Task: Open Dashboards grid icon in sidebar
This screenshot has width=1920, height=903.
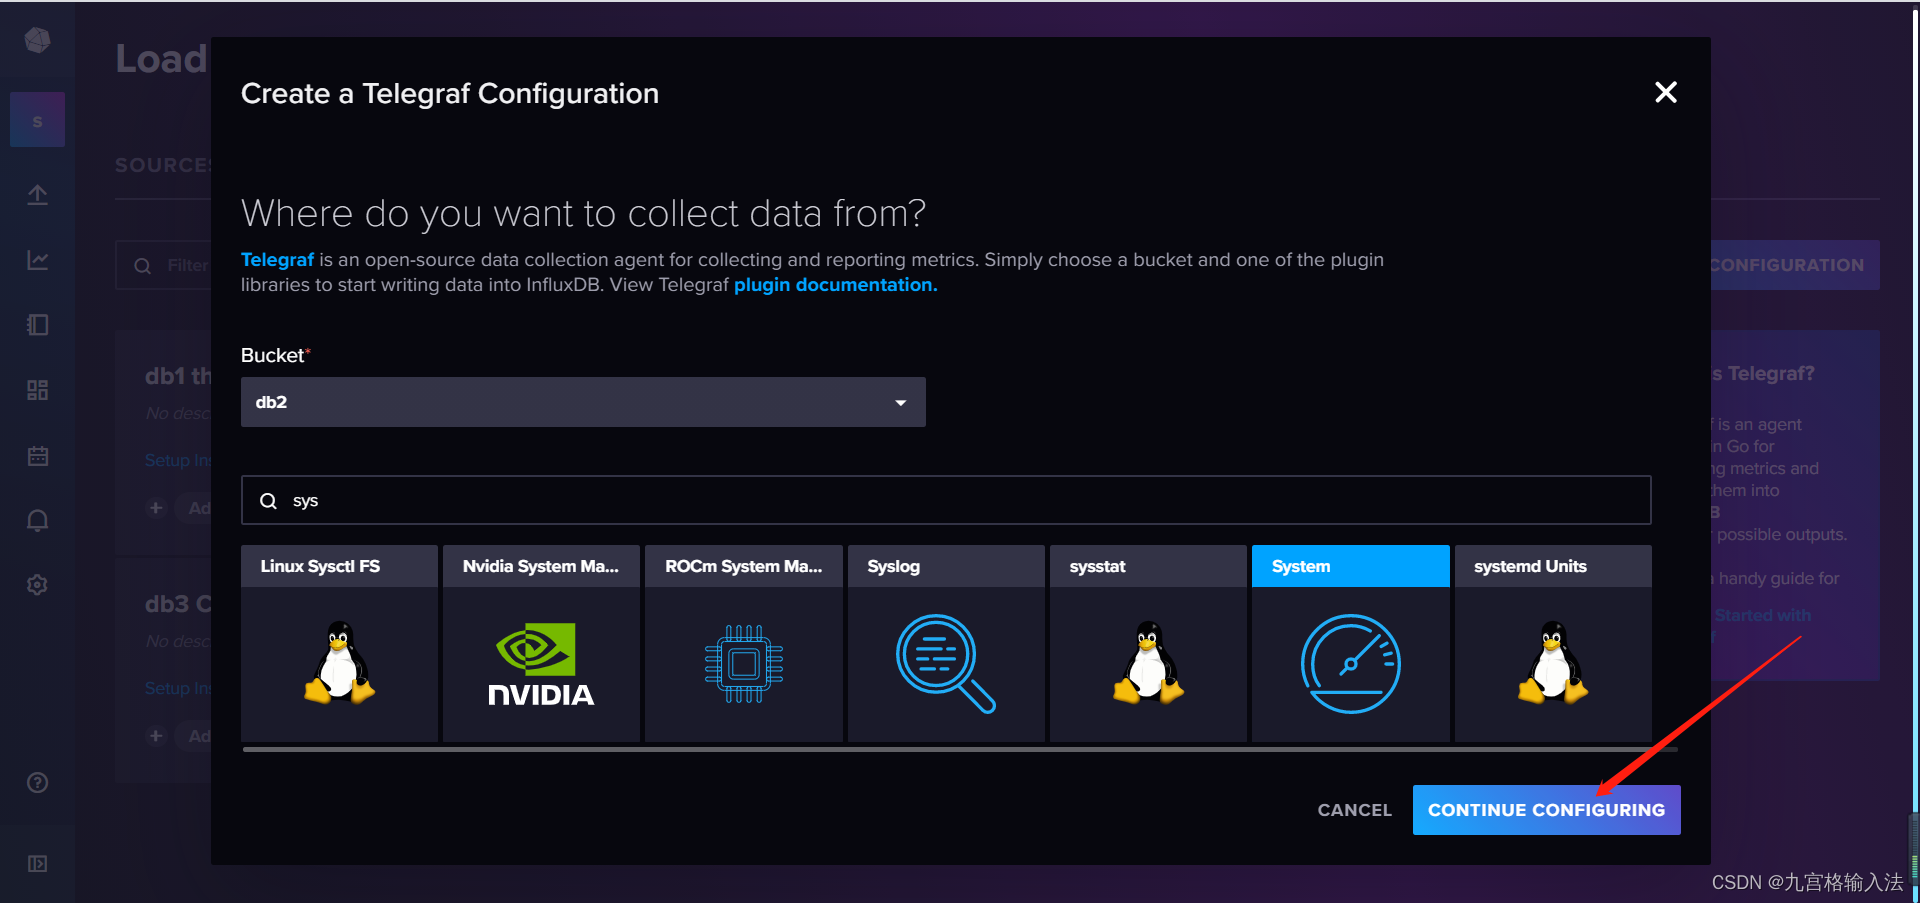Action: pos(37,390)
